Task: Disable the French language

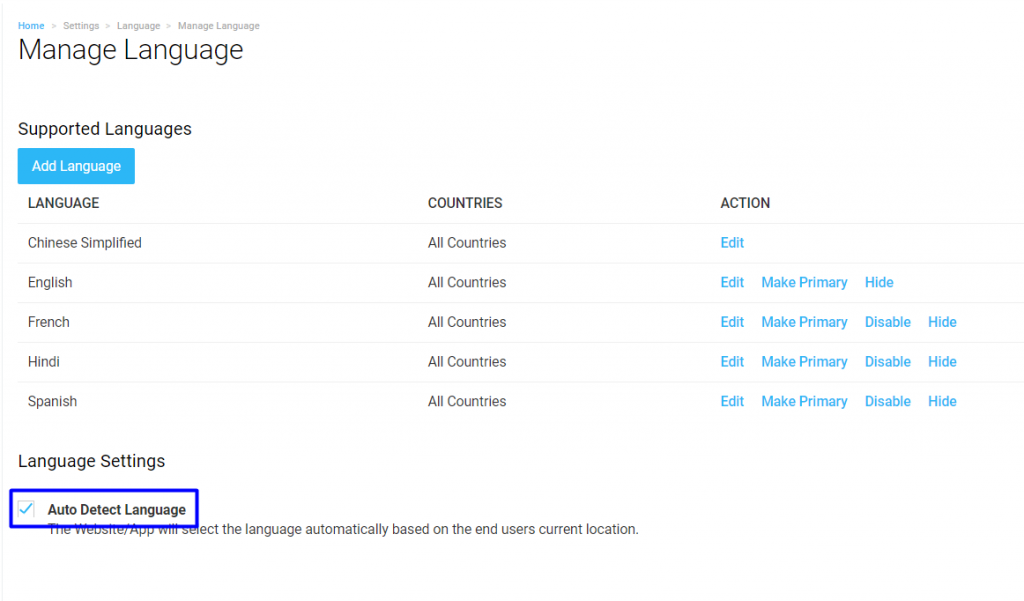Action: pyautogui.click(x=887, y=321)
